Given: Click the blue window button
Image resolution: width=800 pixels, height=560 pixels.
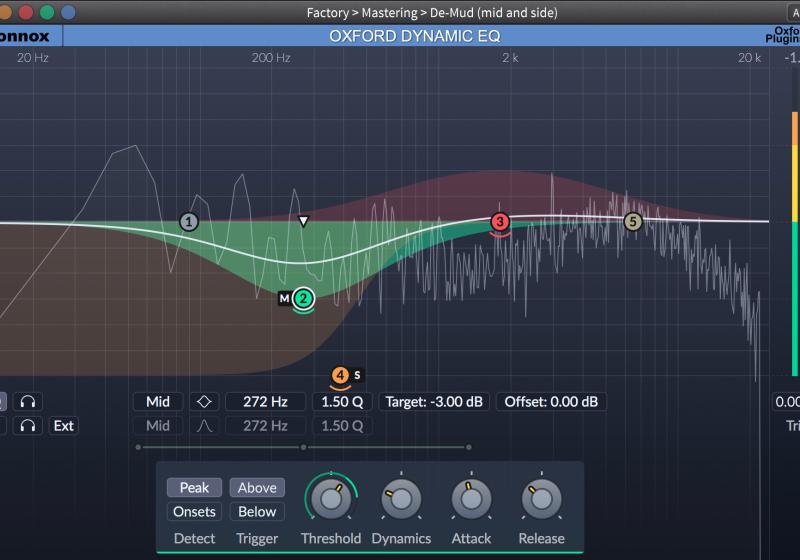Looking at the screenshot, I should [x=68, y=12].
